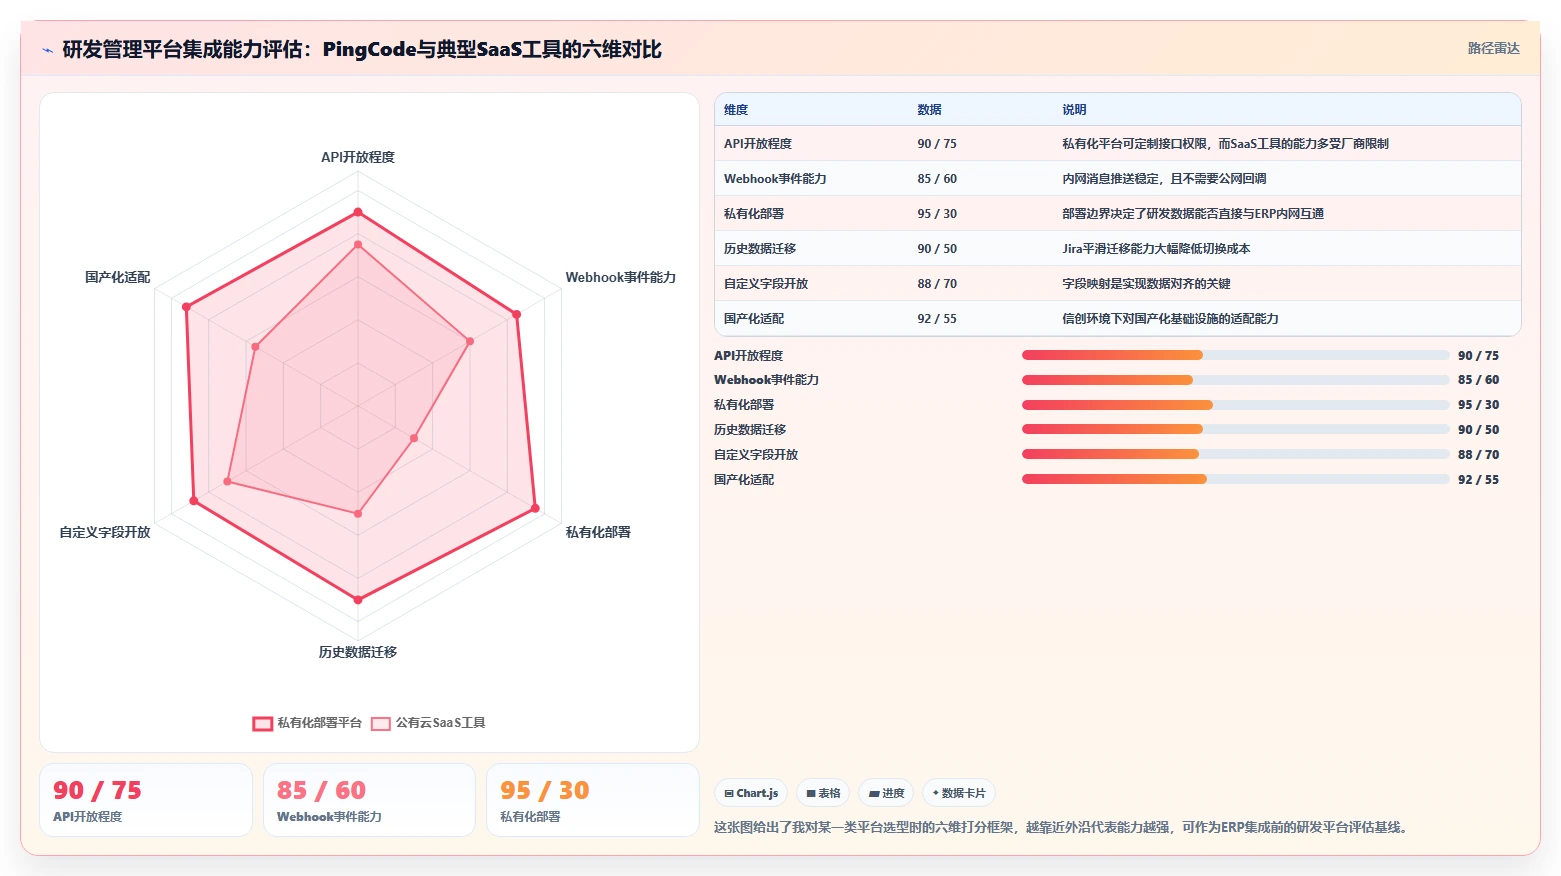Click the 数据卡片 tag chip
The width and height of the screenshot is (1561, 876).
pos(959,793)
